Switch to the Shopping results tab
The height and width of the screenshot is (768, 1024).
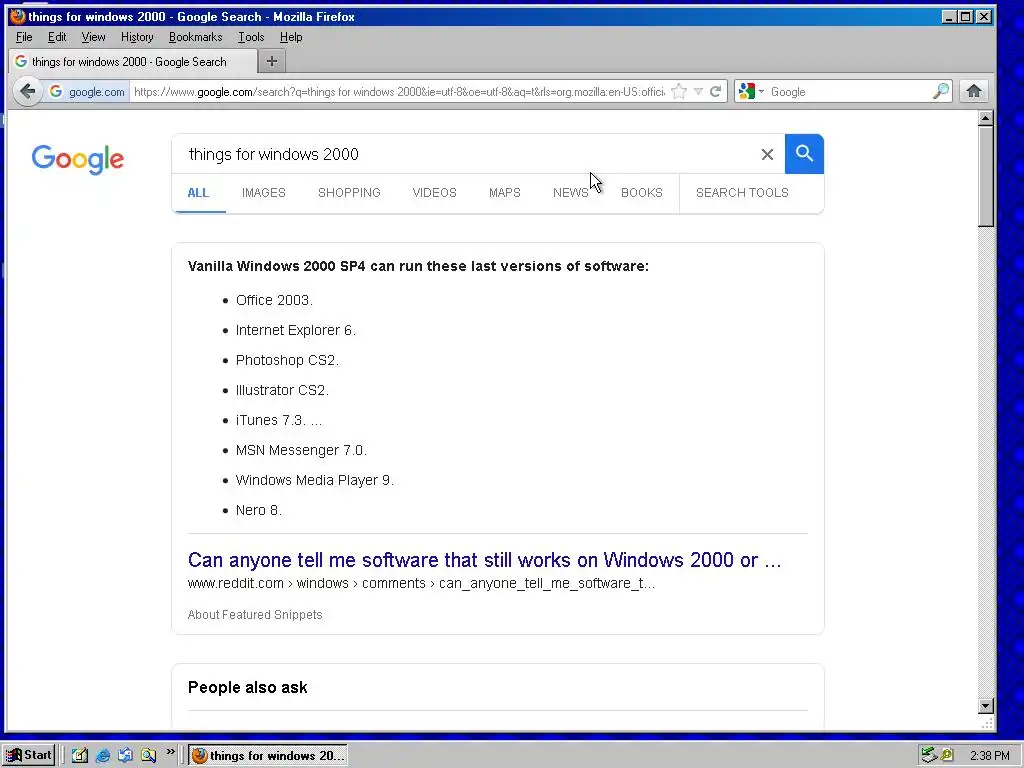349,193
